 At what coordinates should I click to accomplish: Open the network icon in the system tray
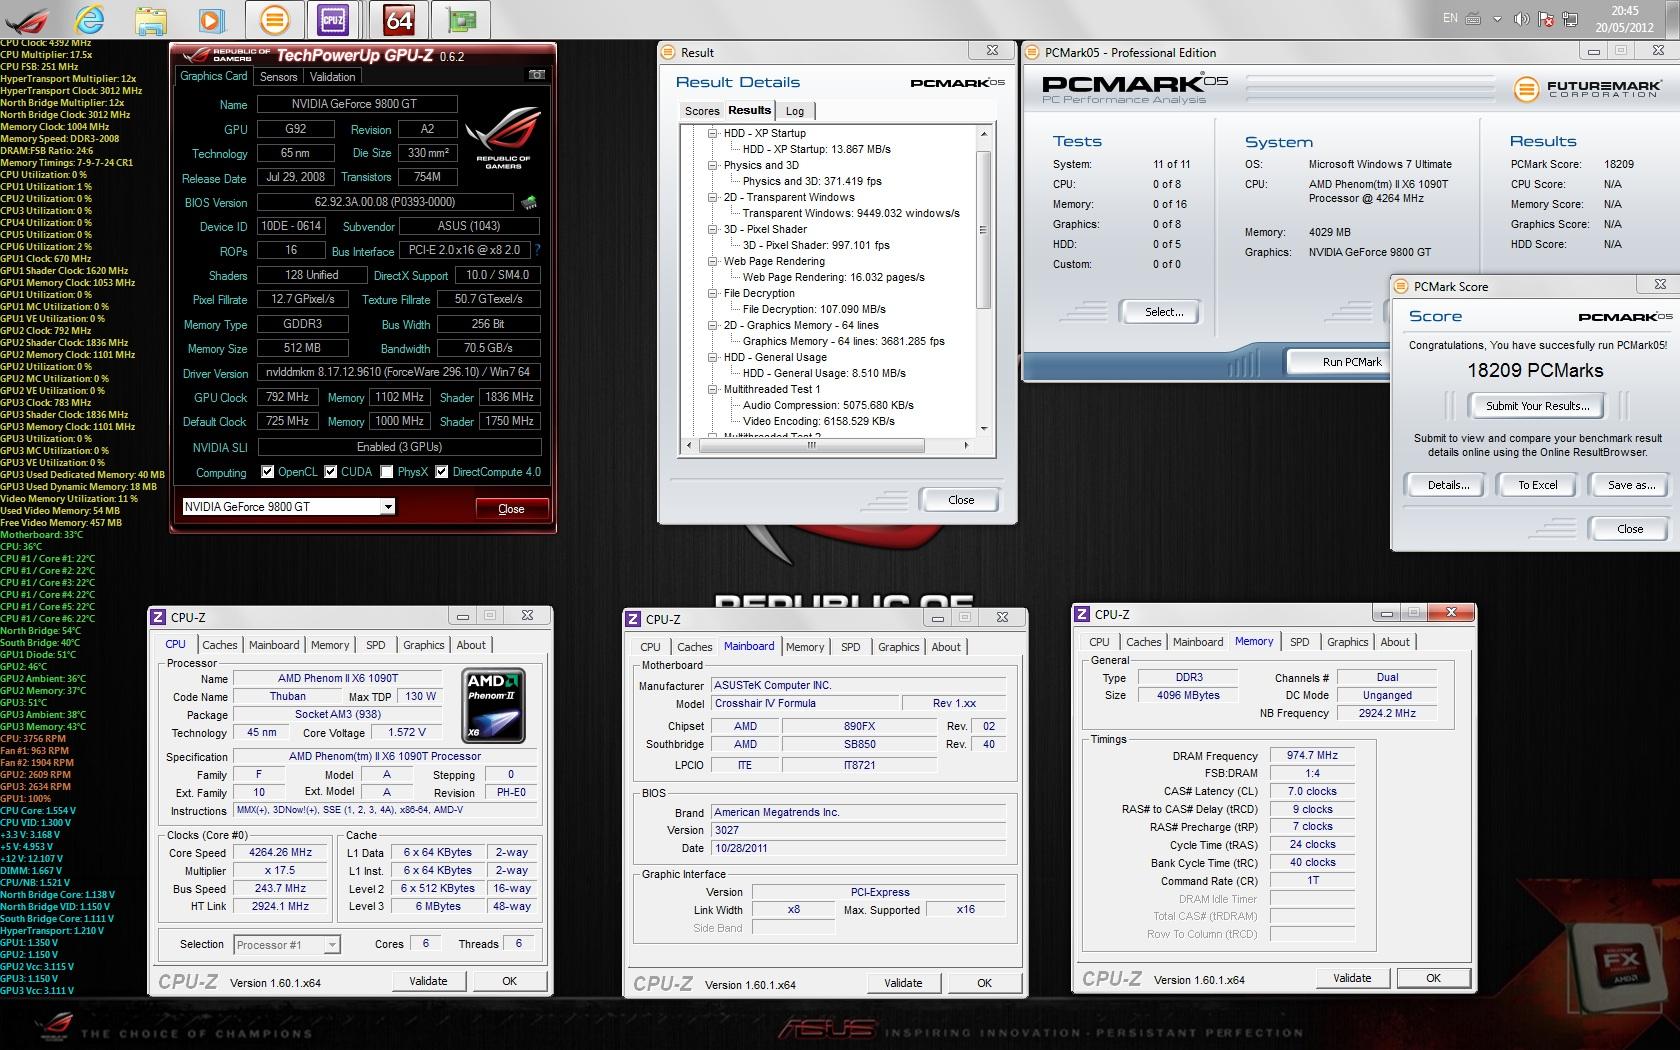tap(1569, 18)
